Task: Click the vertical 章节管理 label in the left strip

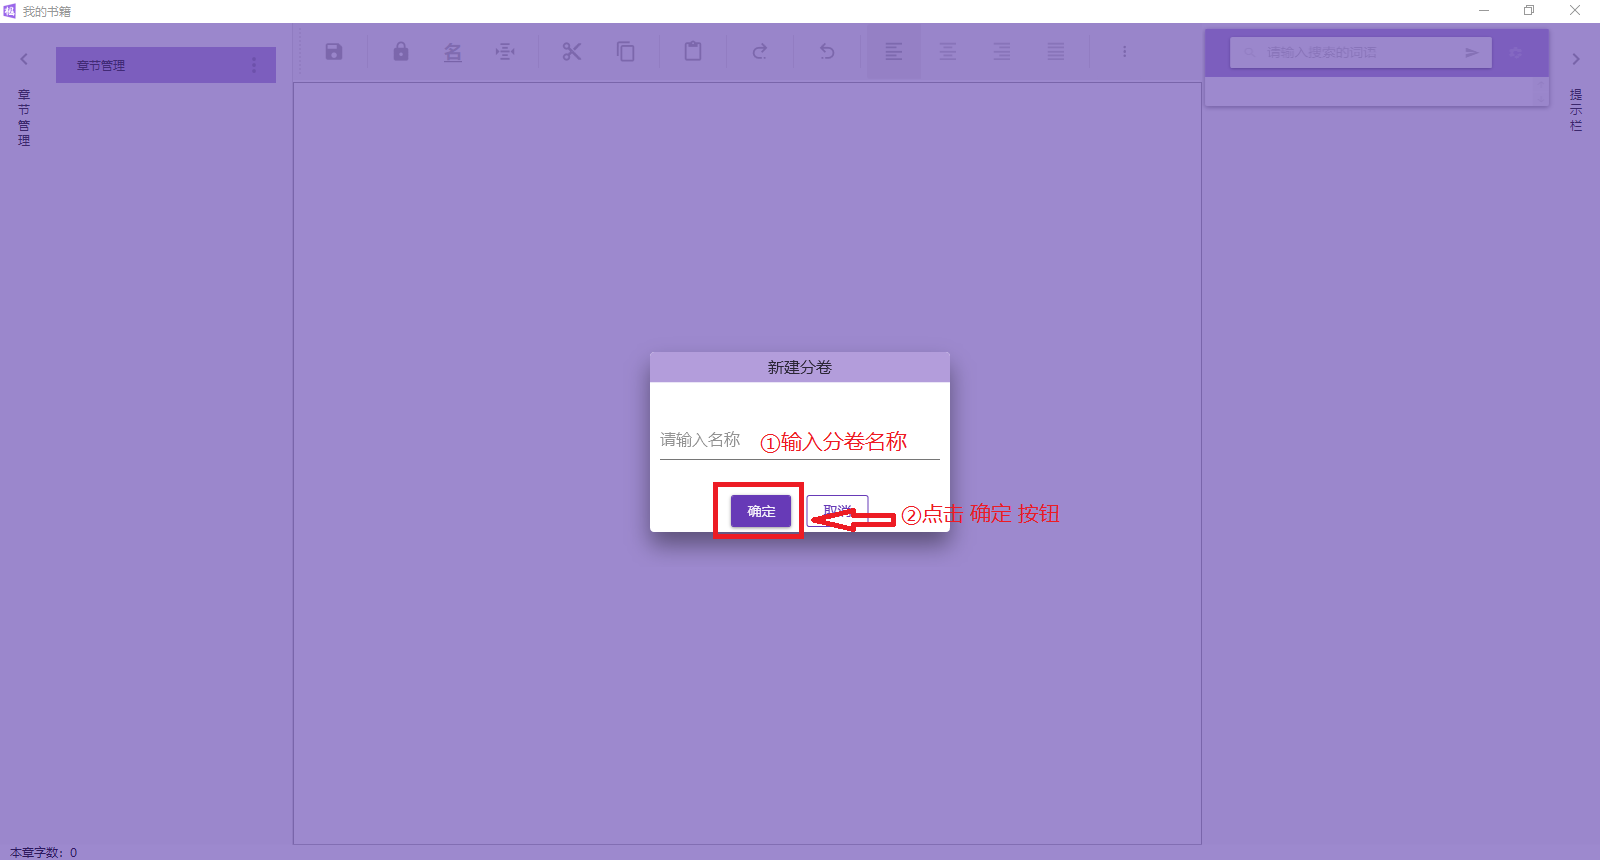Action: coord(24,118)
